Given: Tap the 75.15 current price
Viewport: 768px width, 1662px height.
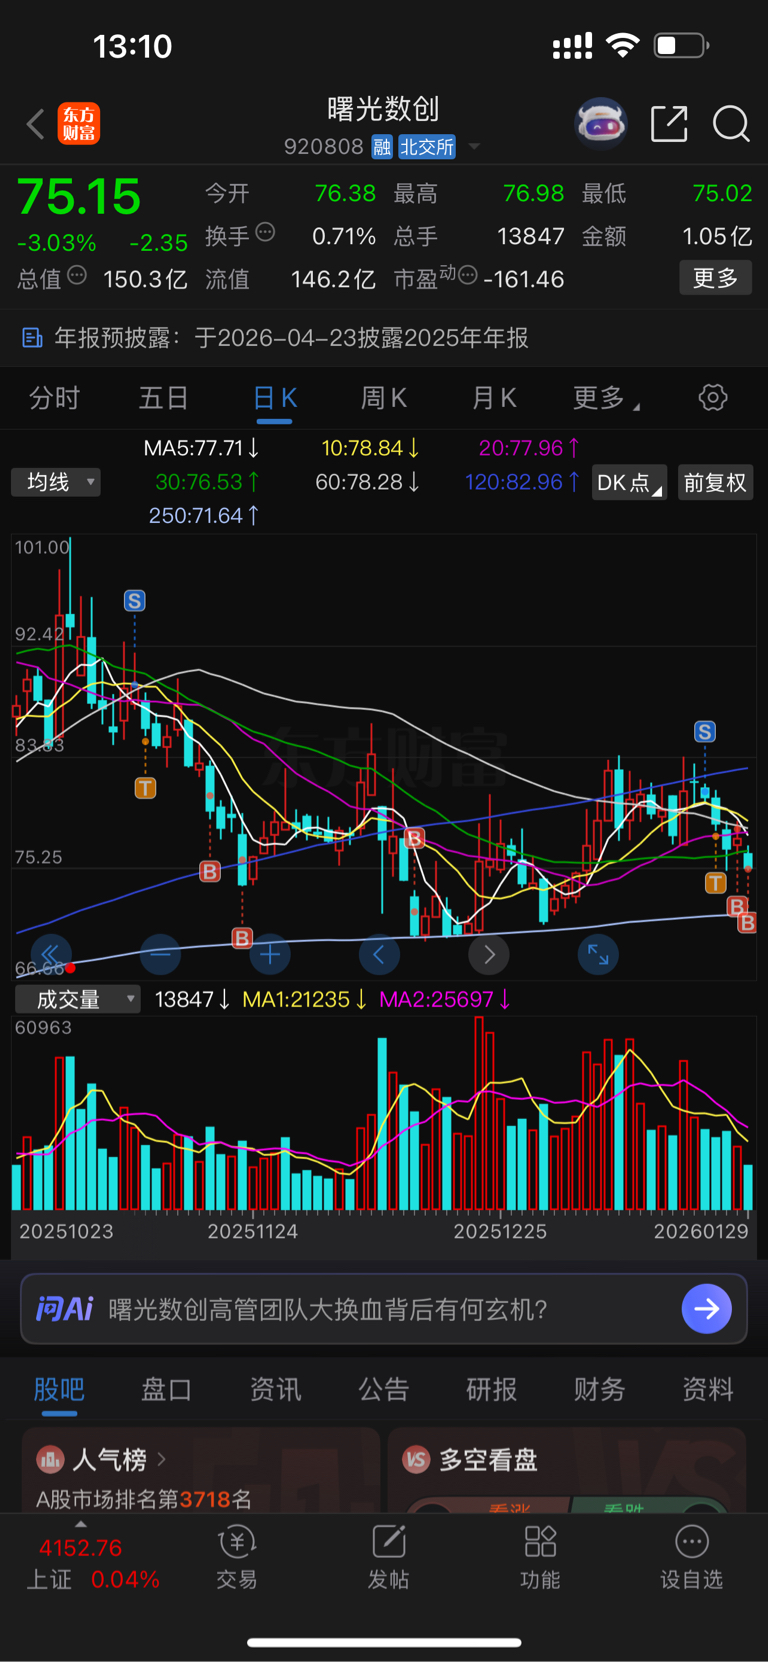Looking at the screenshot, I should (79, 197).
